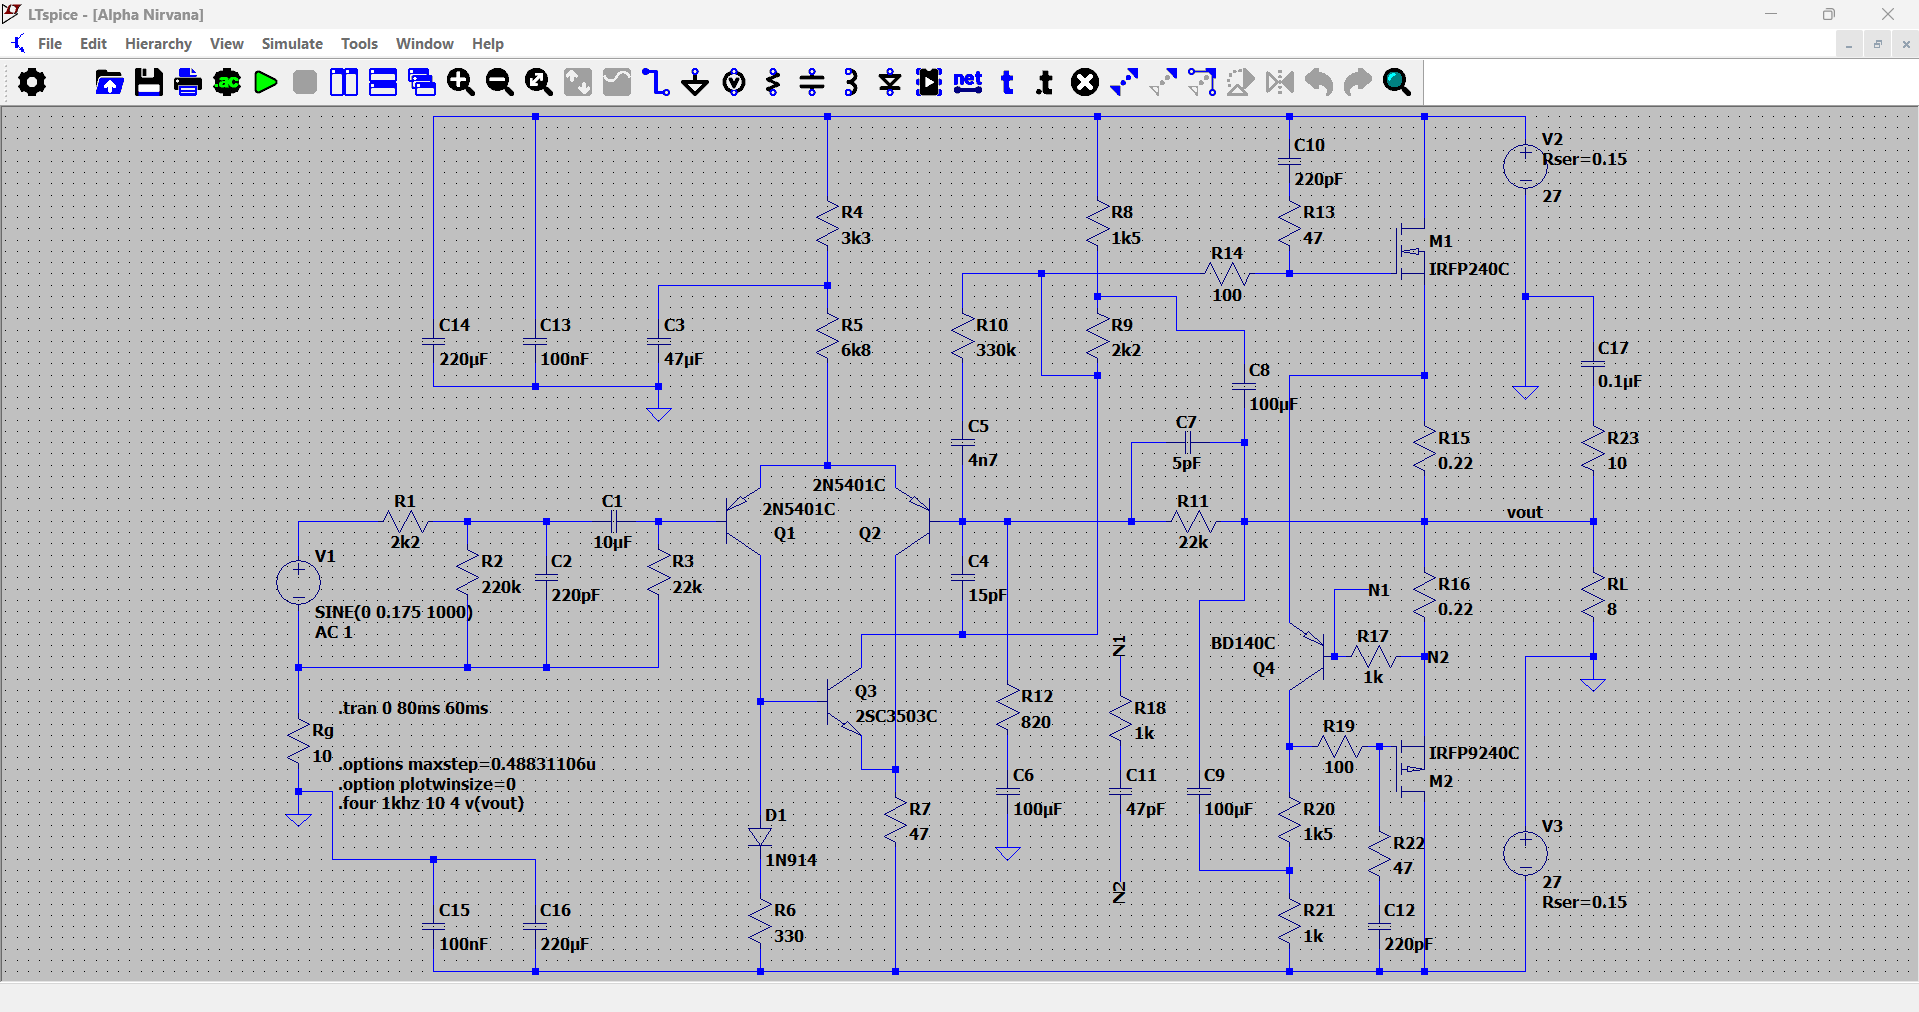This screenshot has height=1012, width=1919.
Task: Click the '1N914' diode label
Action: (791, 860)
